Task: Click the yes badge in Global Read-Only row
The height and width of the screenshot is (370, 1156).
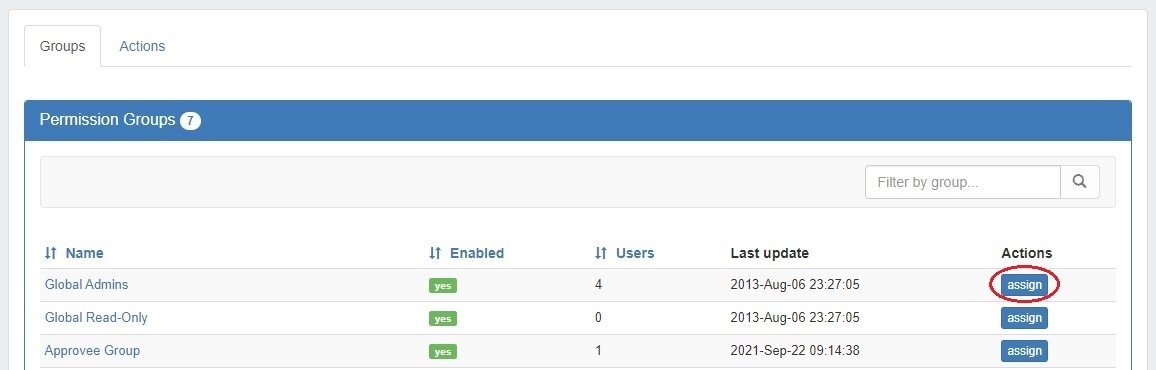Action: coord(442,319)
